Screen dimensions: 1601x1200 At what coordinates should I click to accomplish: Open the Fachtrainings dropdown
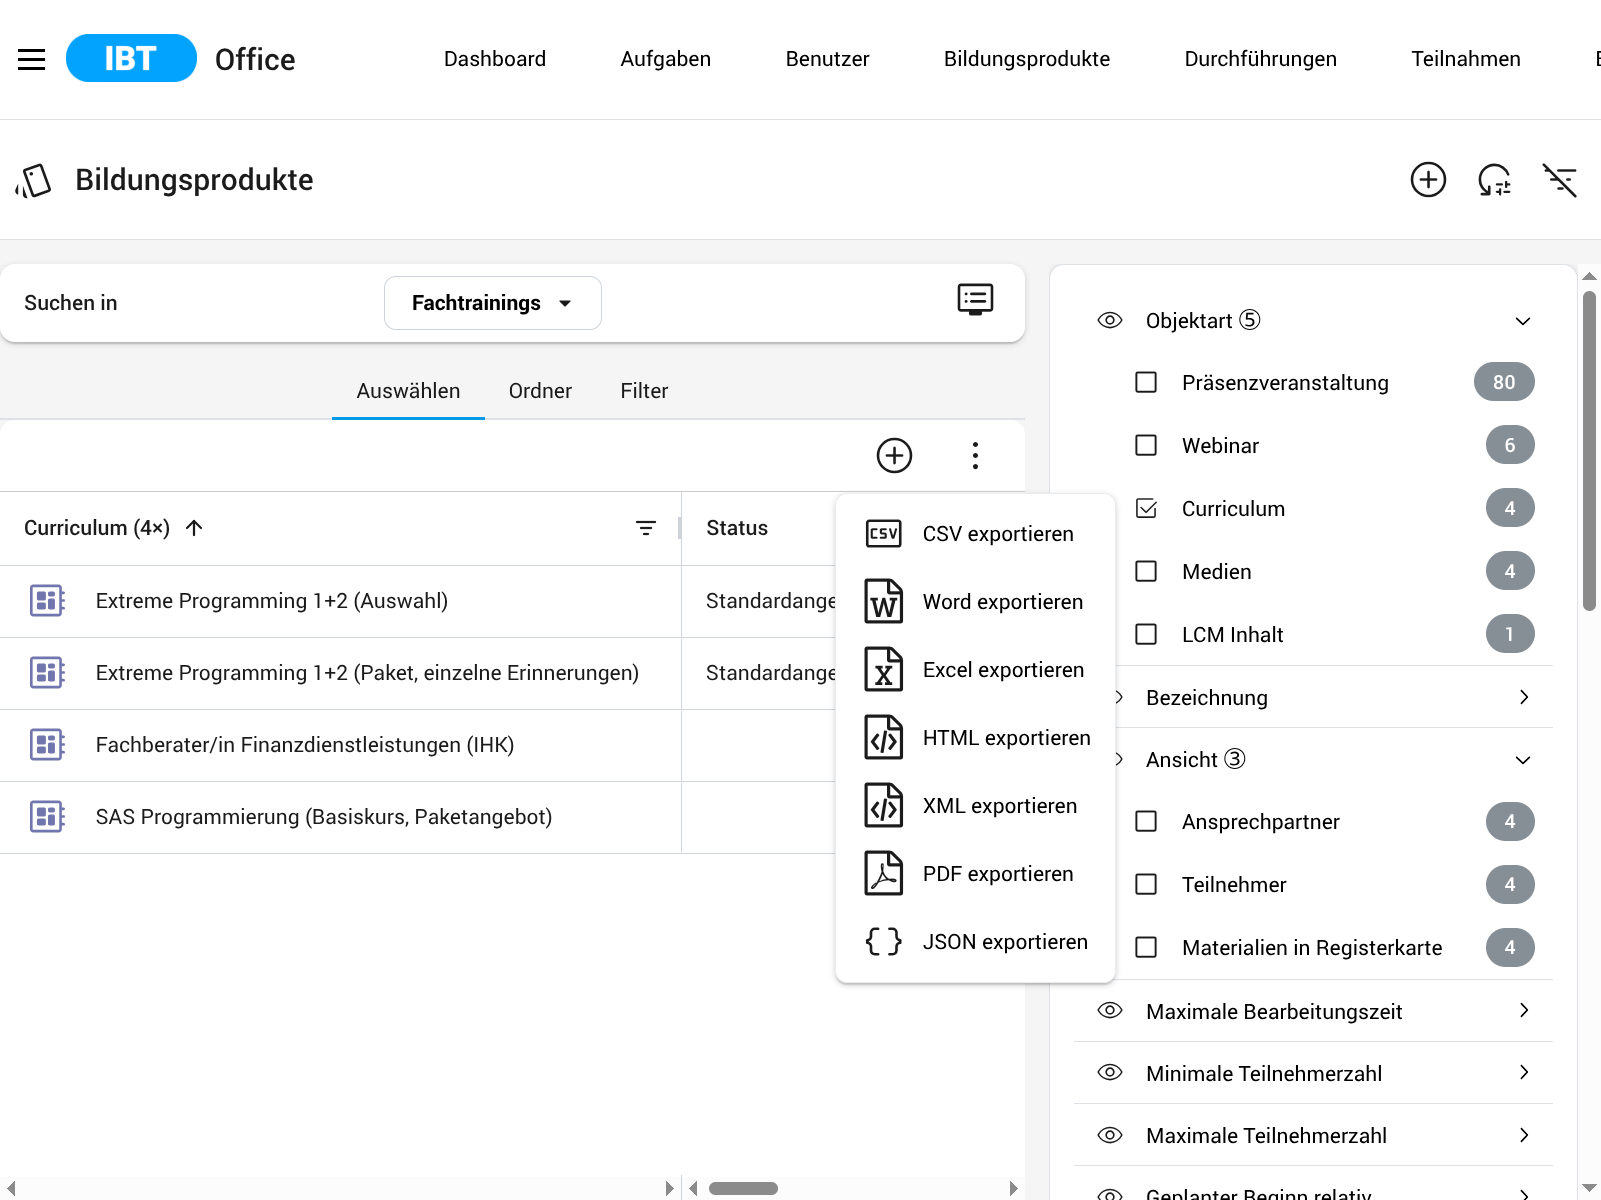pos(493,303)
